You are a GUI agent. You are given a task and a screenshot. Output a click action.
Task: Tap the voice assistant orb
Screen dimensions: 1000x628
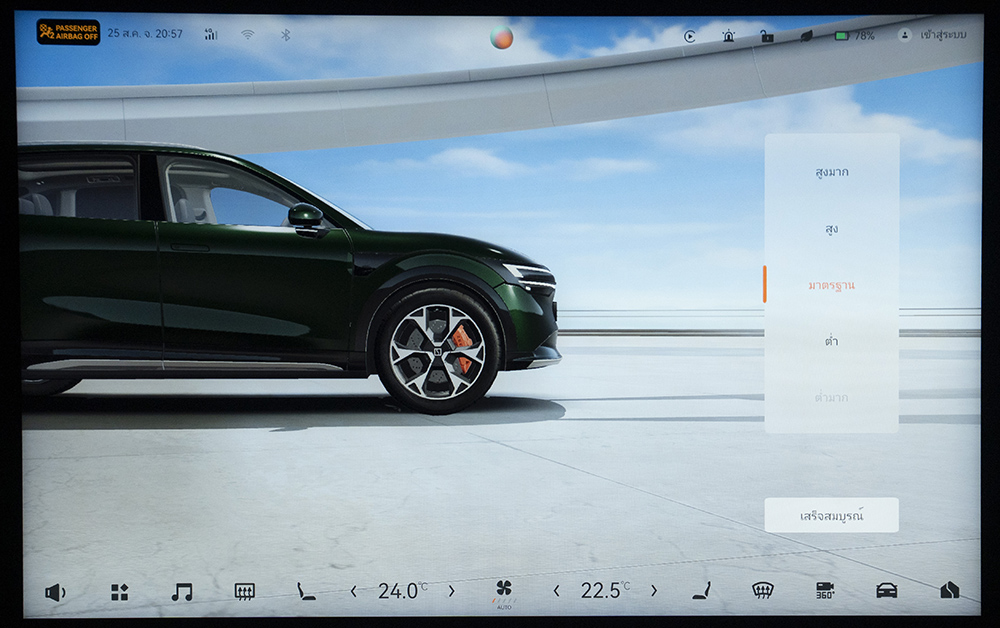click(501, 38)
